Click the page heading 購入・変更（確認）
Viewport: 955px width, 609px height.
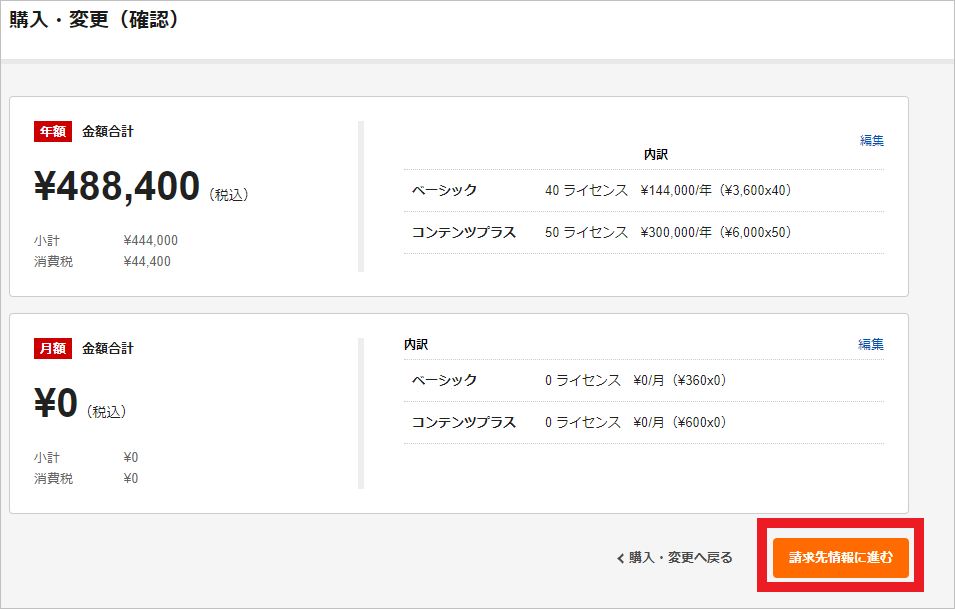(x=95, y=19)
